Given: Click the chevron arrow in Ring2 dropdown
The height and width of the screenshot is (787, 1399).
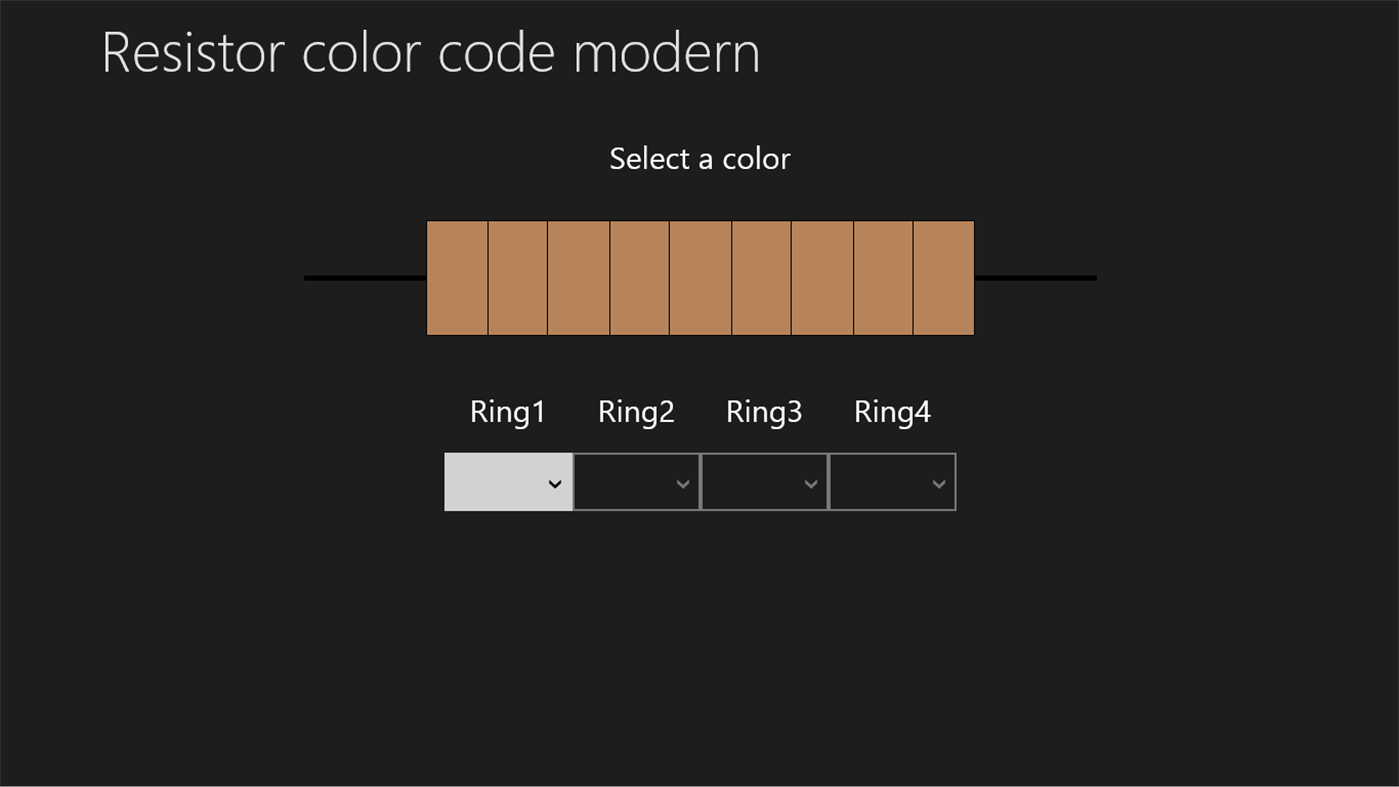Looking at the screenshot, I should click(x=683, y=484).
